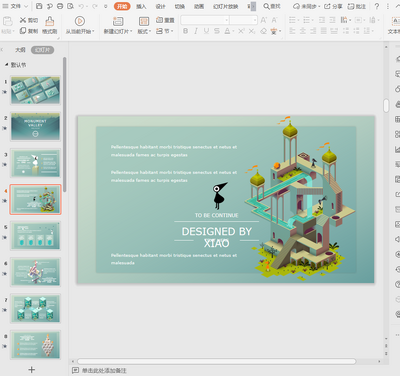
Task: Open the Insert (插入) ribbon tab
Action: pos(141,6)
